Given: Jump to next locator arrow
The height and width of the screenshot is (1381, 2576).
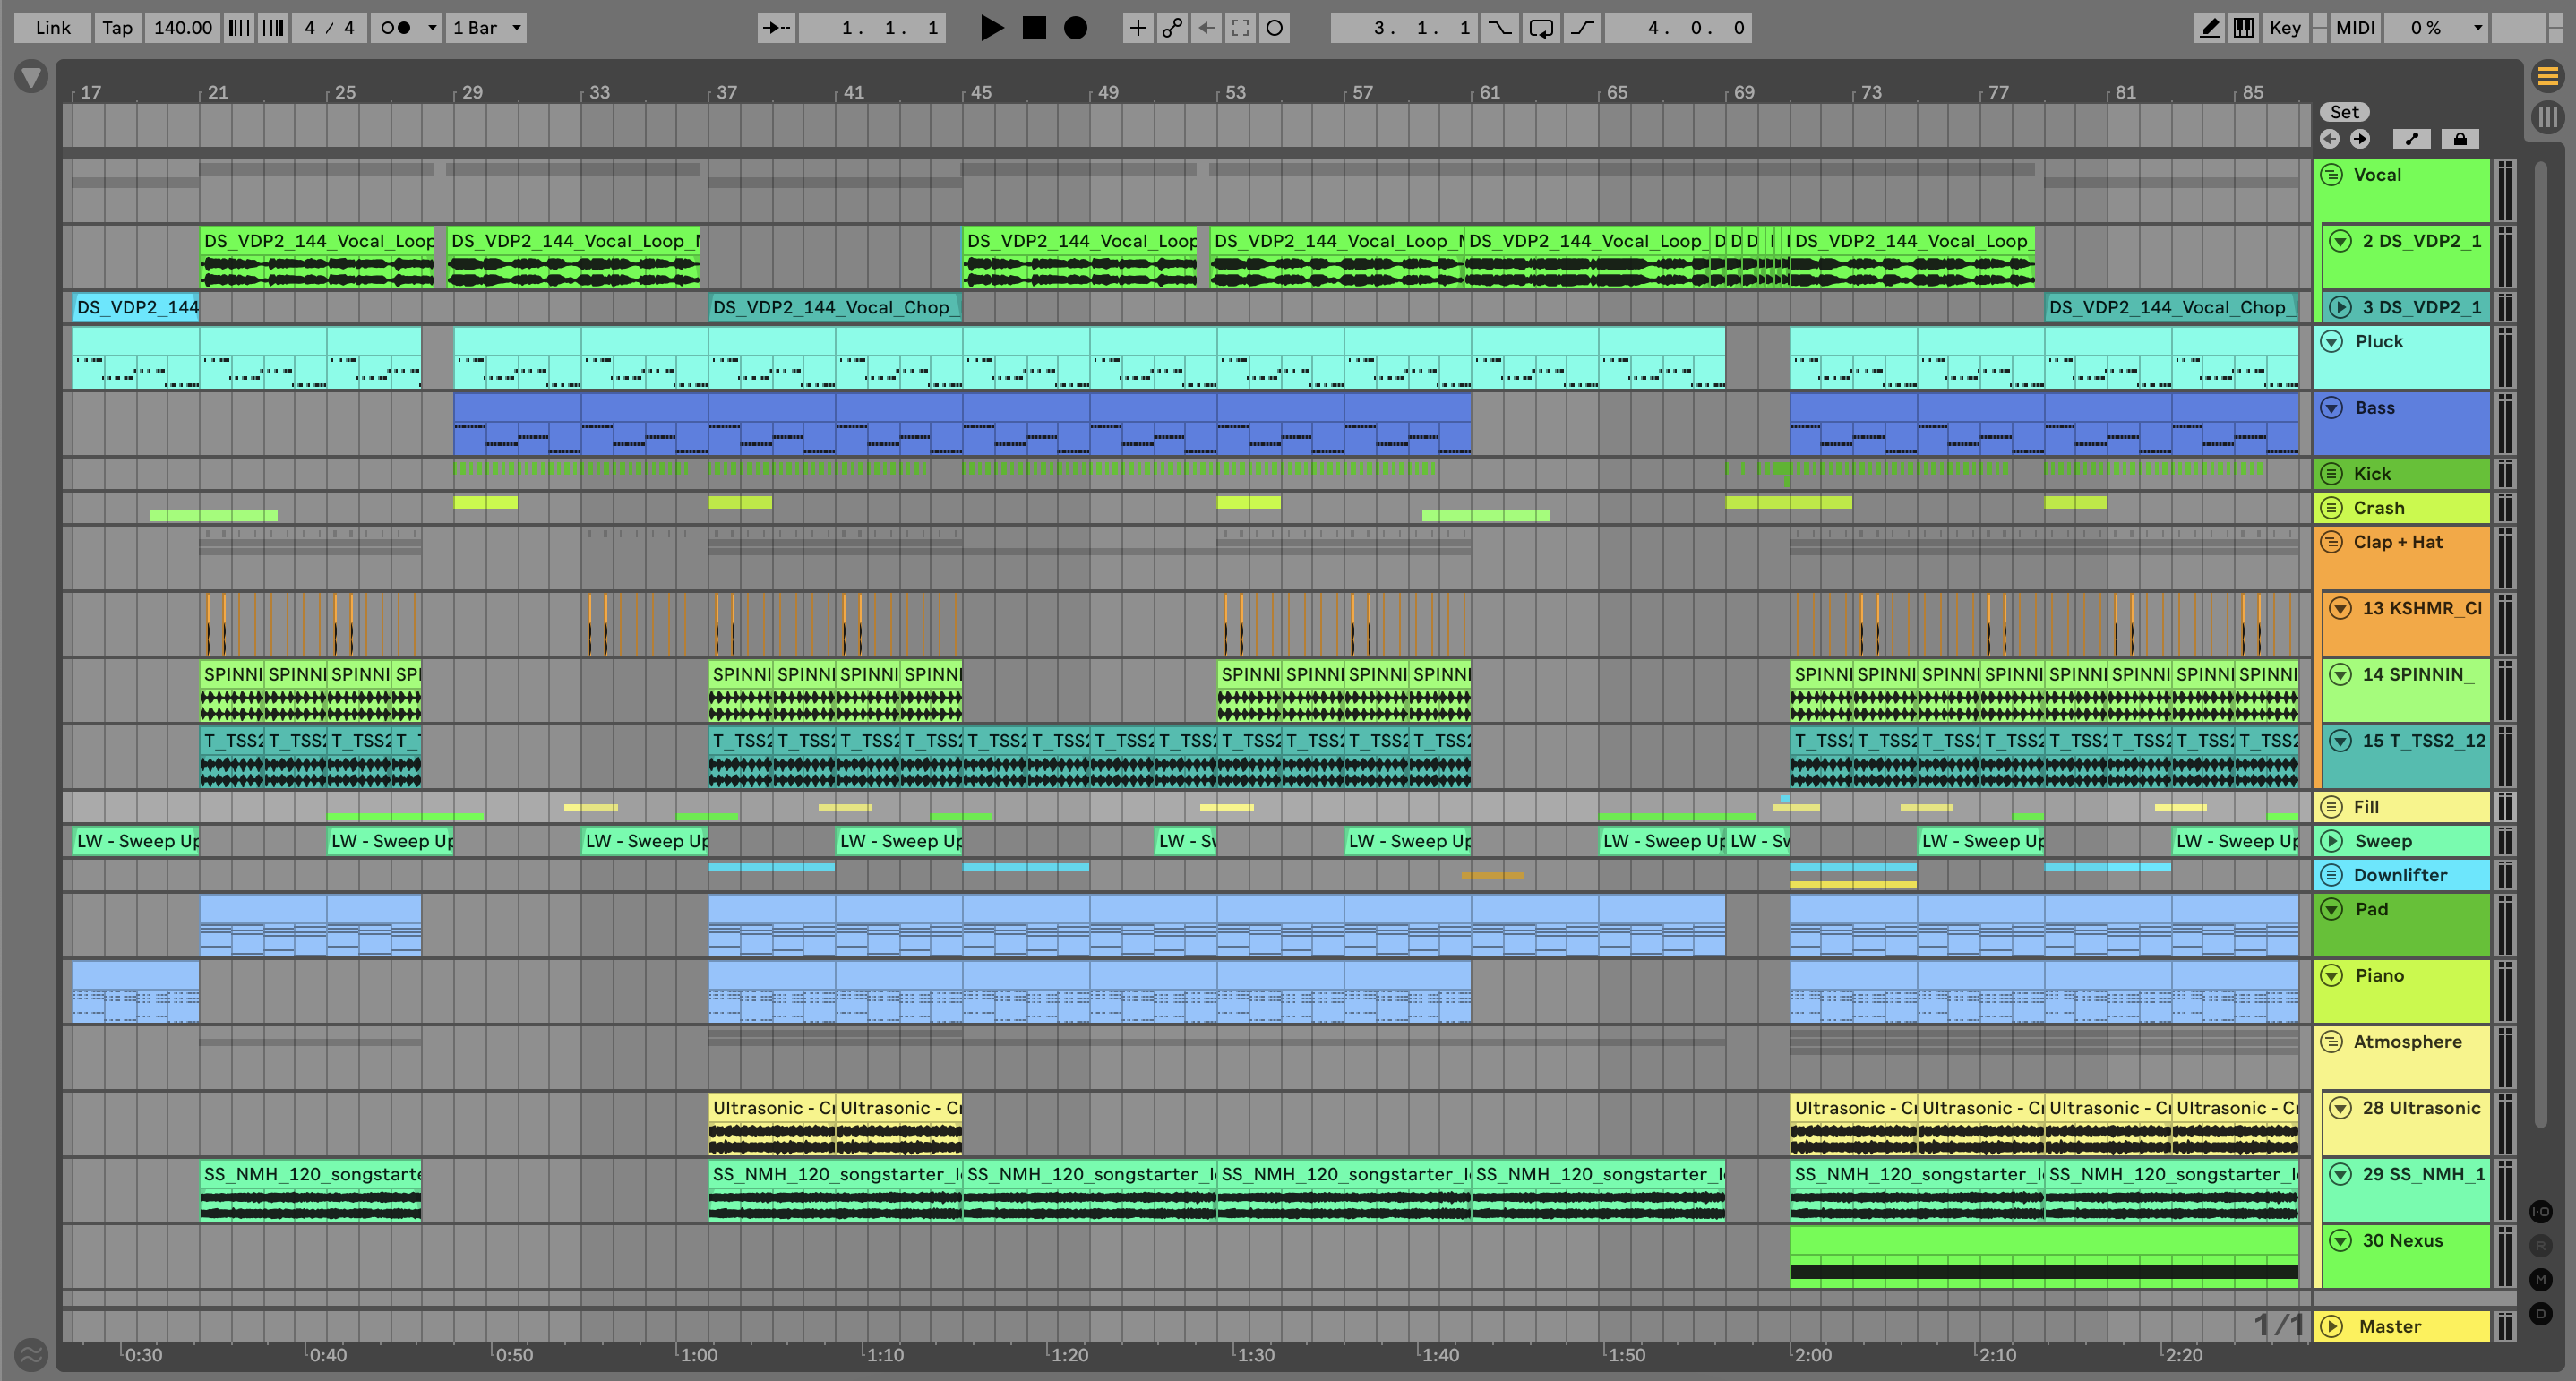Looking at the screenshot, I should click(2360, 139).
